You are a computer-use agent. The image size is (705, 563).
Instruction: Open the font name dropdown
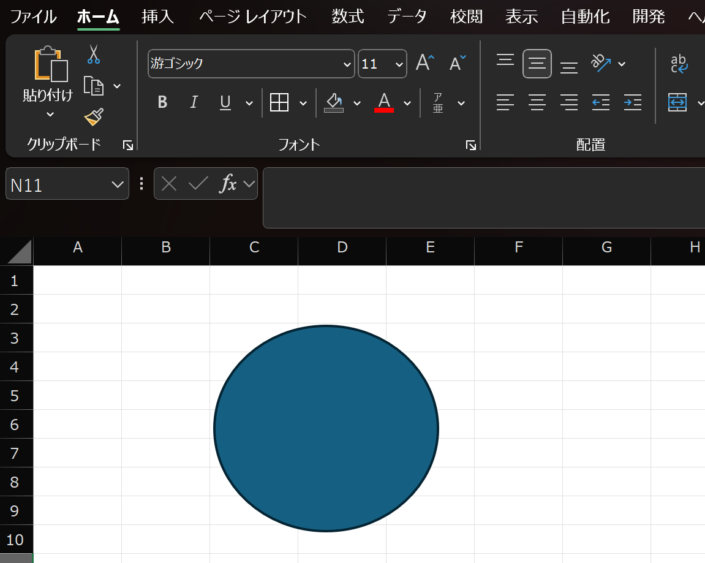coord(347,64)
